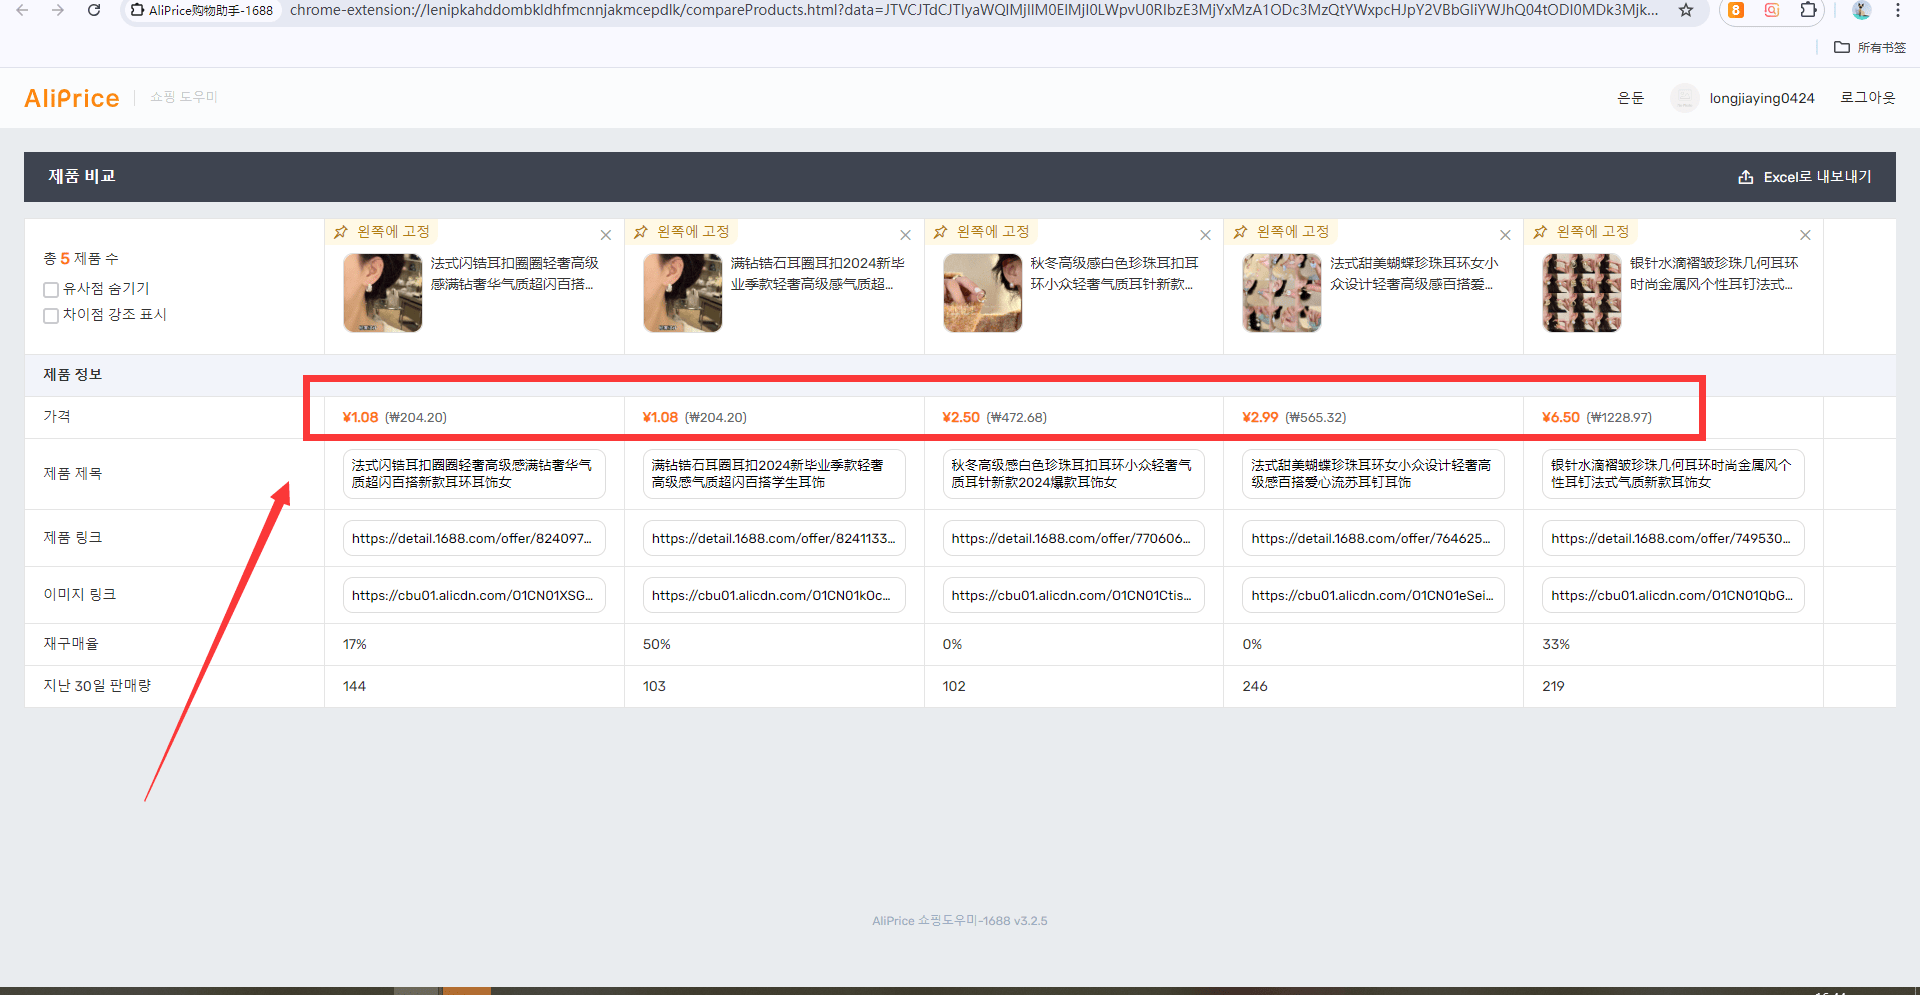The height and width of the screenshot is (995, 1920).
Task: Pin the 法式闪锆耳扣圈圈 product to the left
Action: pos(382,232)
